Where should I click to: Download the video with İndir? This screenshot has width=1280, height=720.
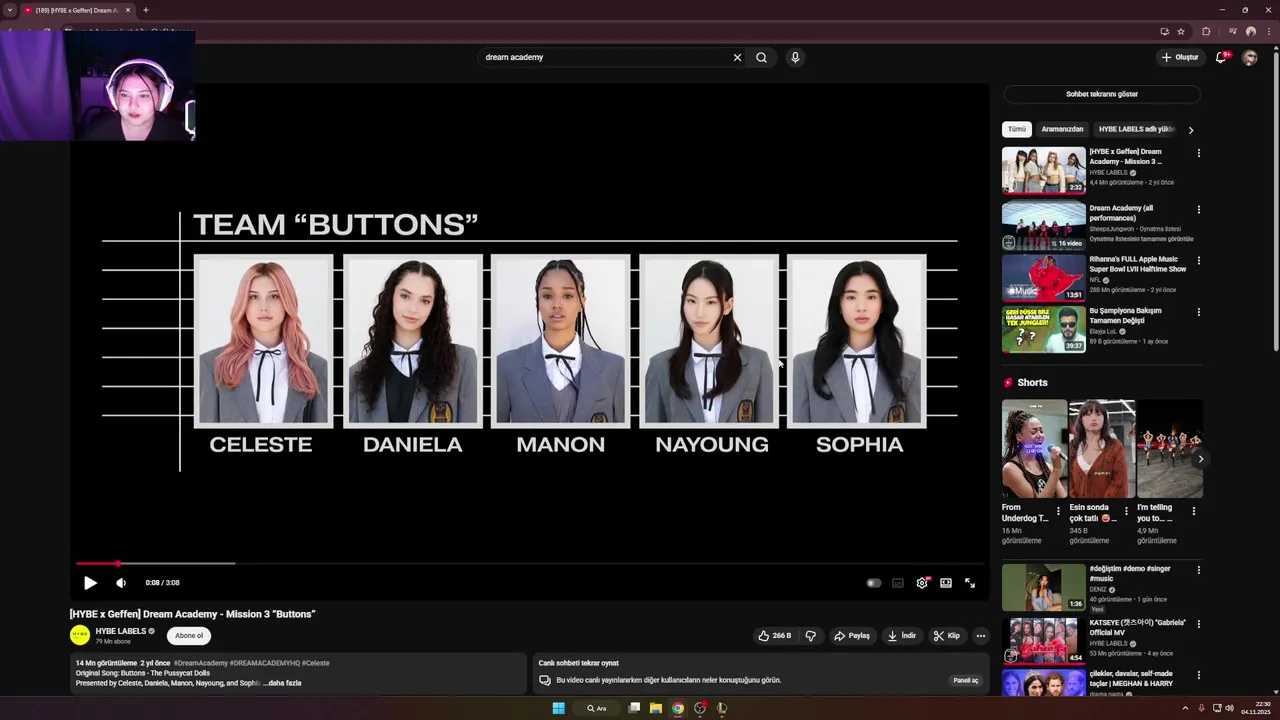[x=901, y=636]
